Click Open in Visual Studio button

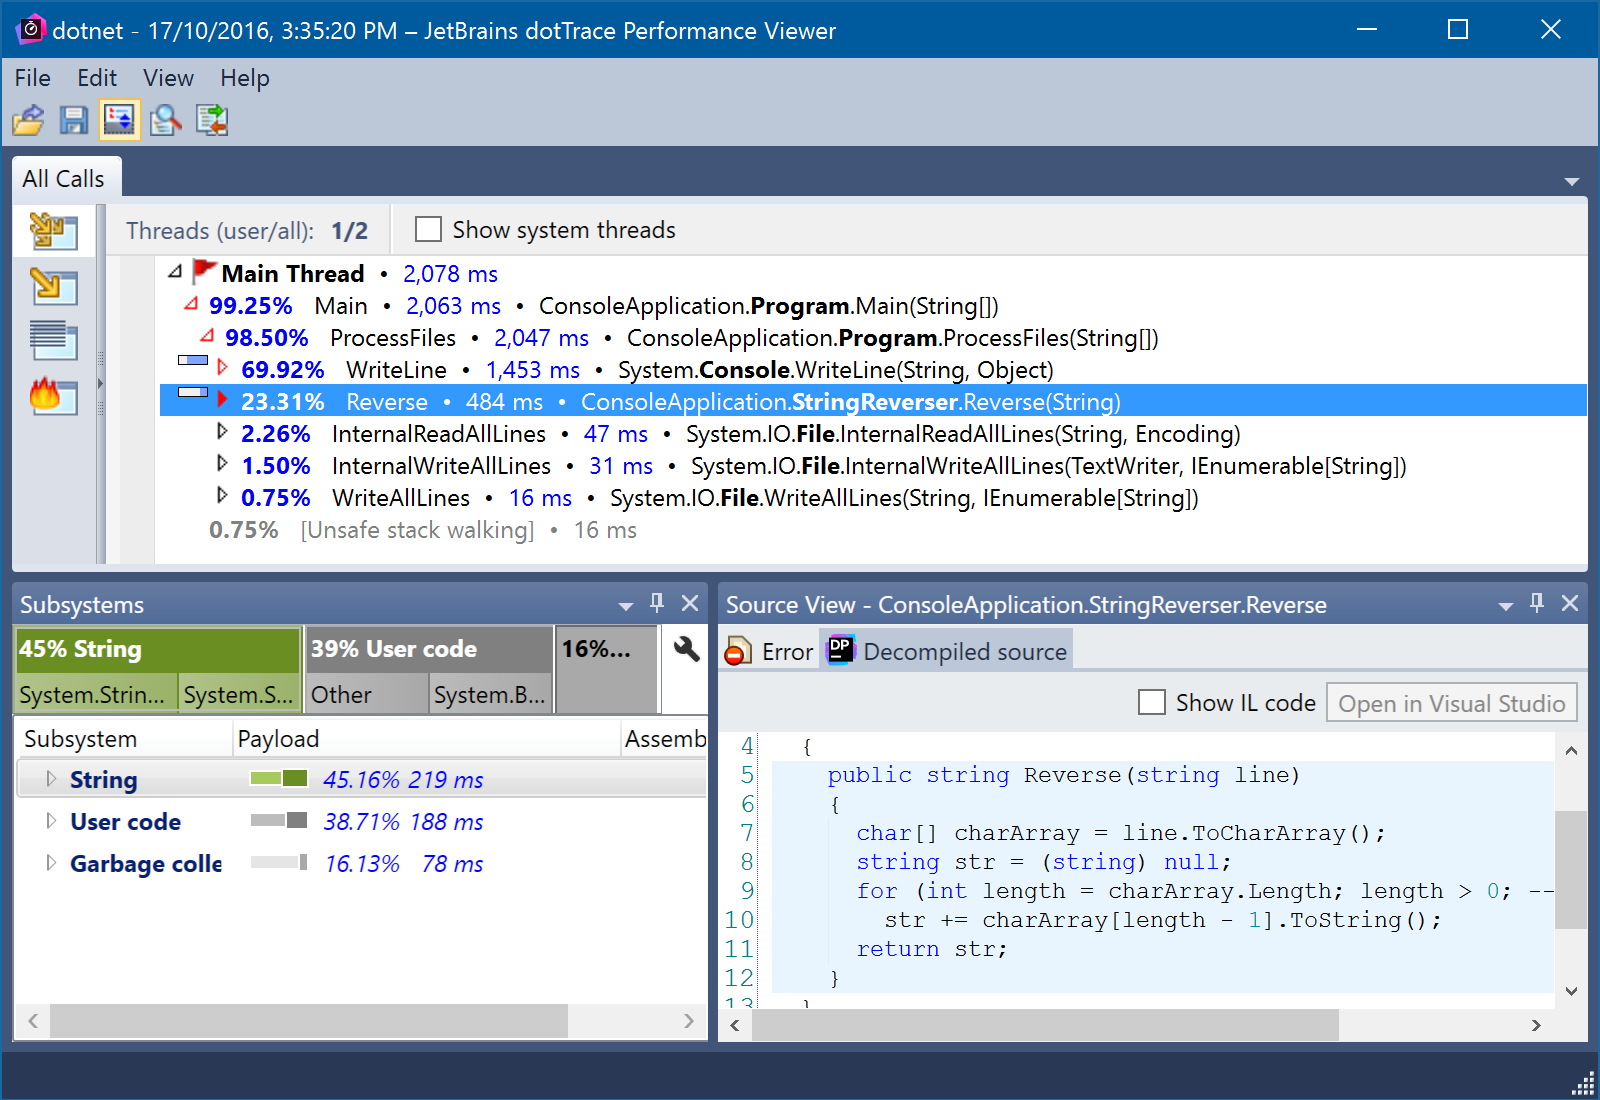coord(1451,703)
